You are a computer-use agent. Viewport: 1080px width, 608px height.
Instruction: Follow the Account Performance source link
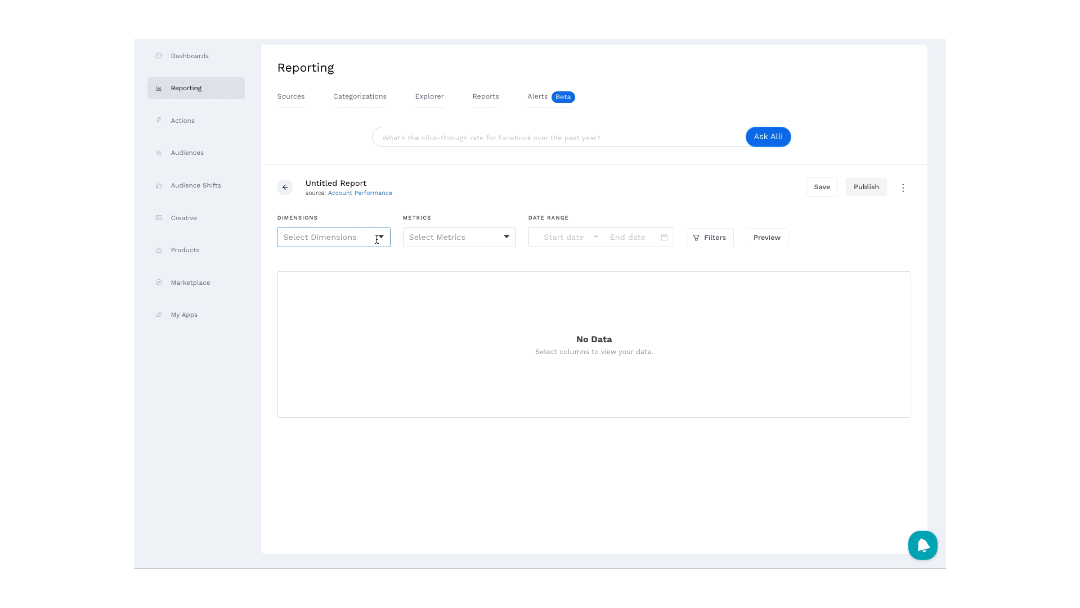tap(360, 193)
